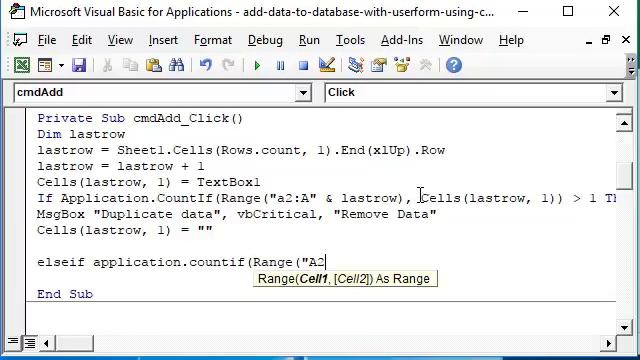Run the Sub with green play icon
Screen dimensions: 640x360
click(x=257, y=65)
